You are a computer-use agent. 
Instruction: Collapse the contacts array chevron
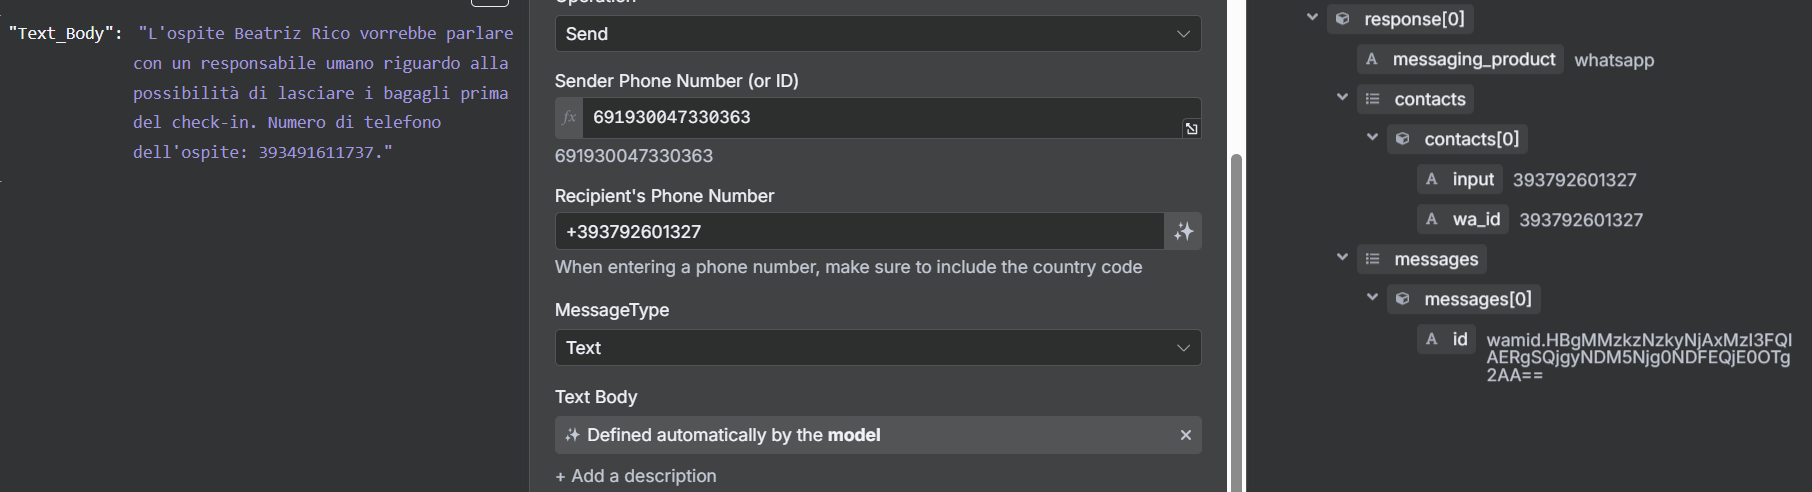click(1342, 97)
